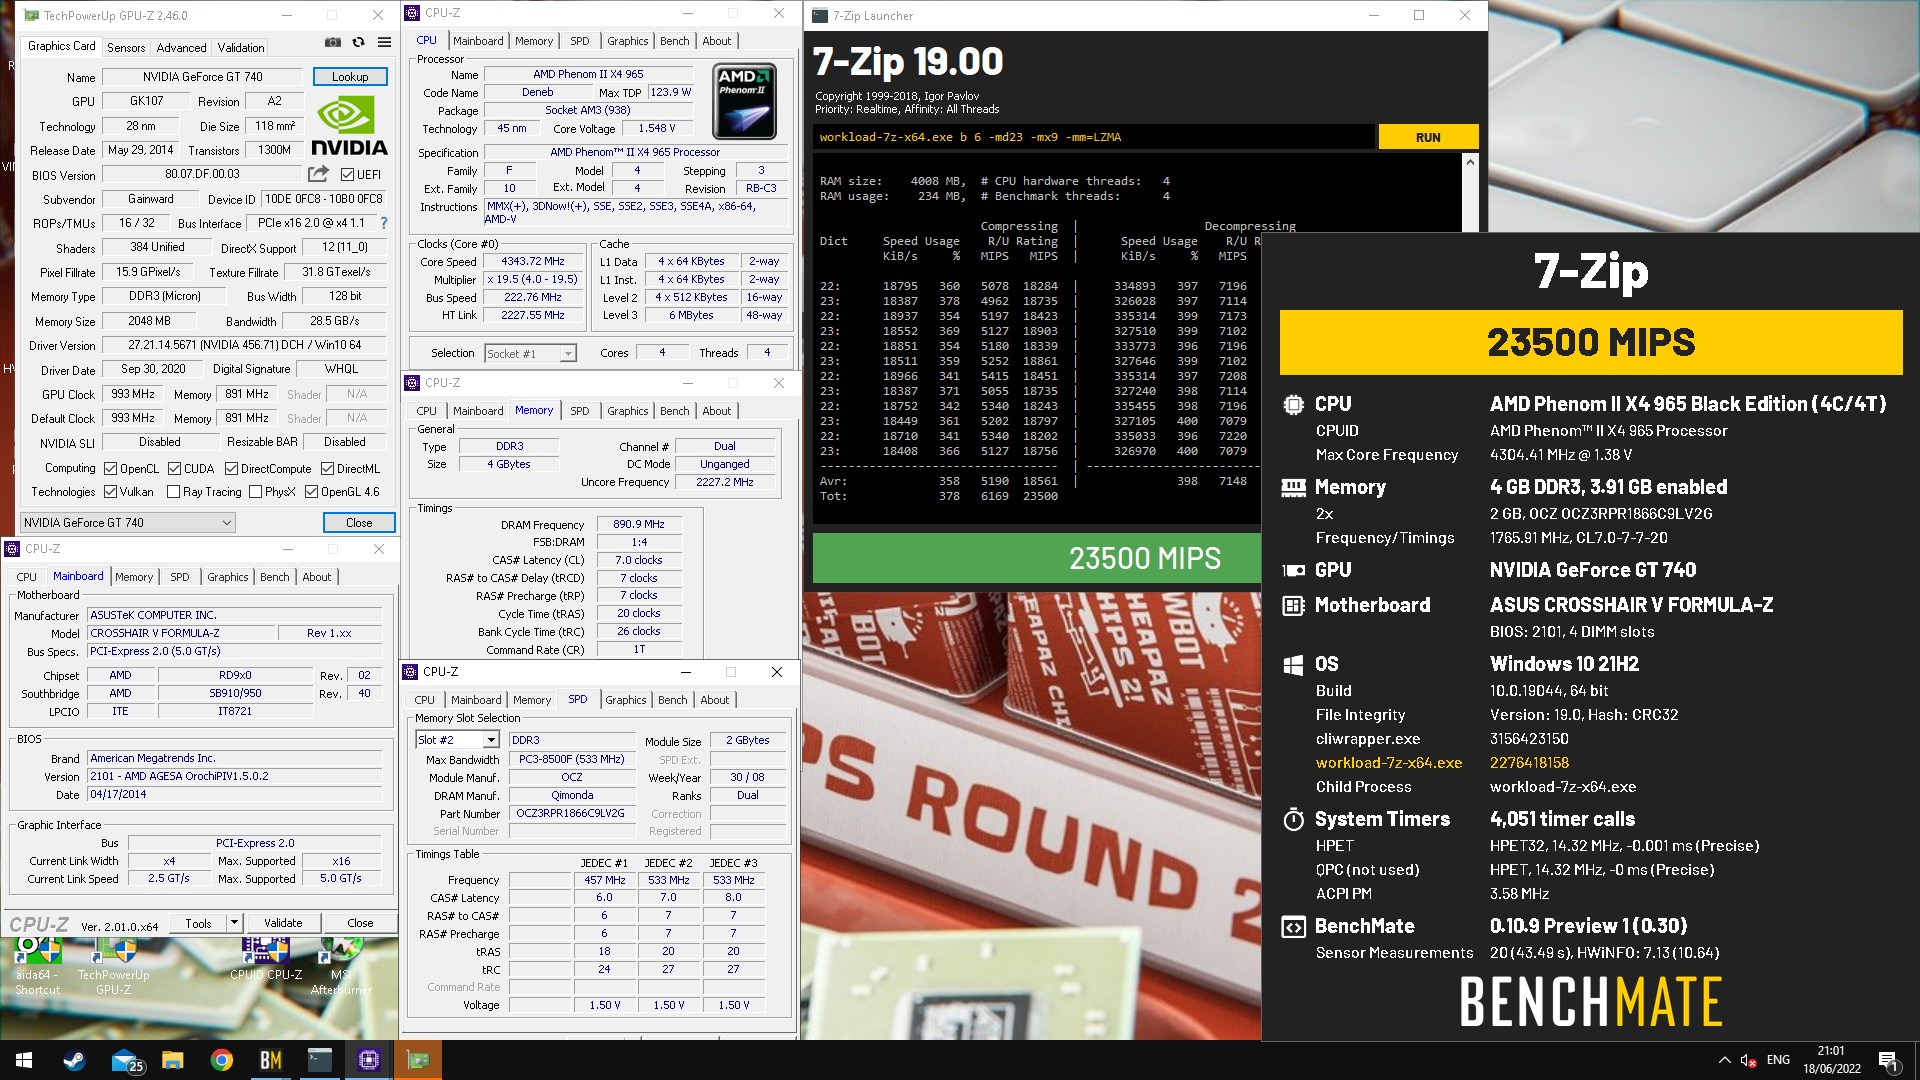1920x1080 pixels.
Task: Open the Slot #2 memory slot dropdown
Action: [457, 740]
